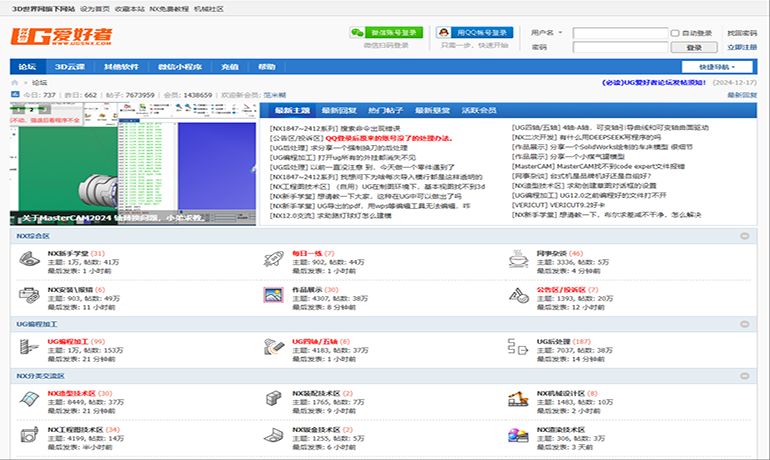Switch to the 热门帖子 tab

385,110
